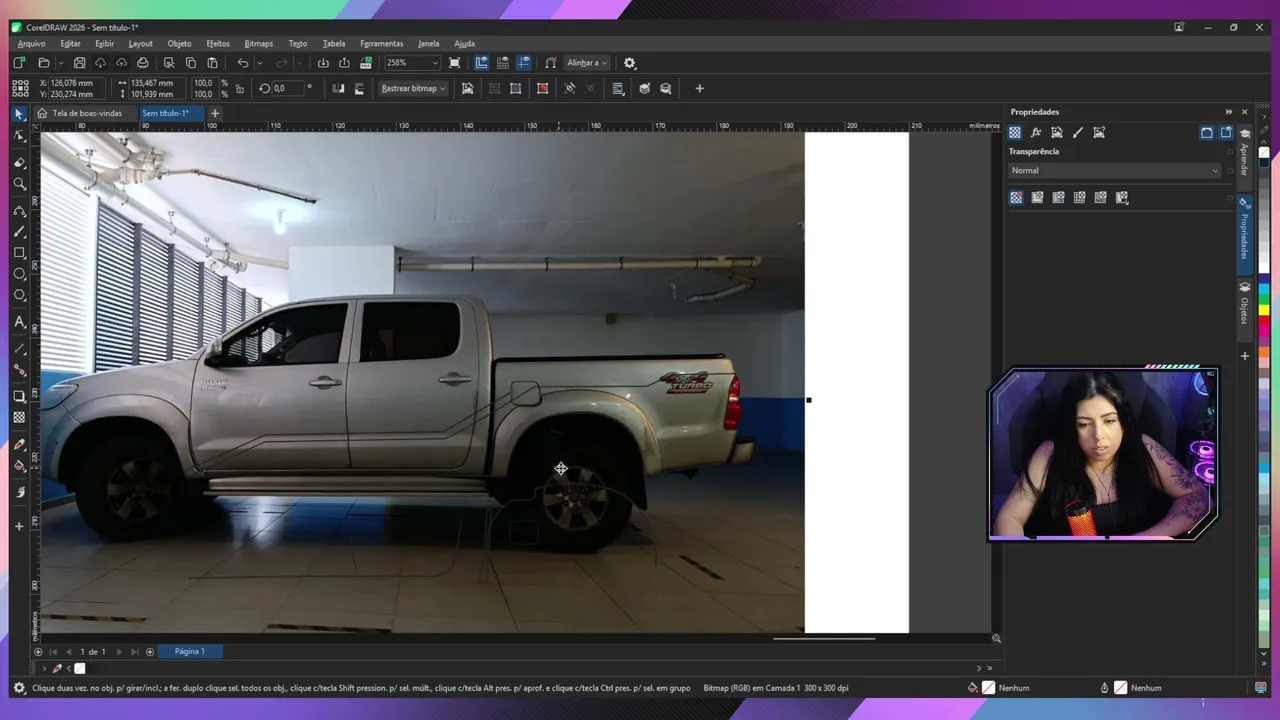
Task: Select the Página 1 page tab
Action: (x=189, y=652)
